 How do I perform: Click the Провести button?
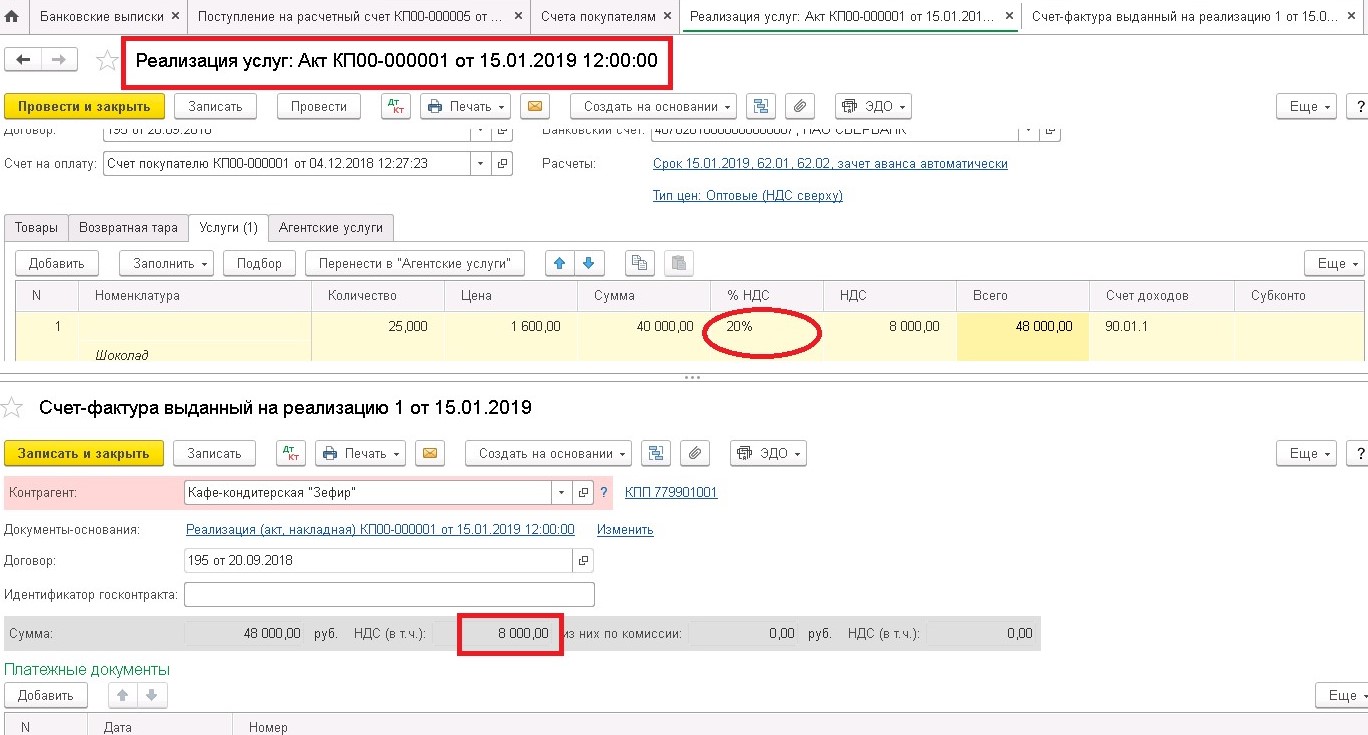pos(319,107)
